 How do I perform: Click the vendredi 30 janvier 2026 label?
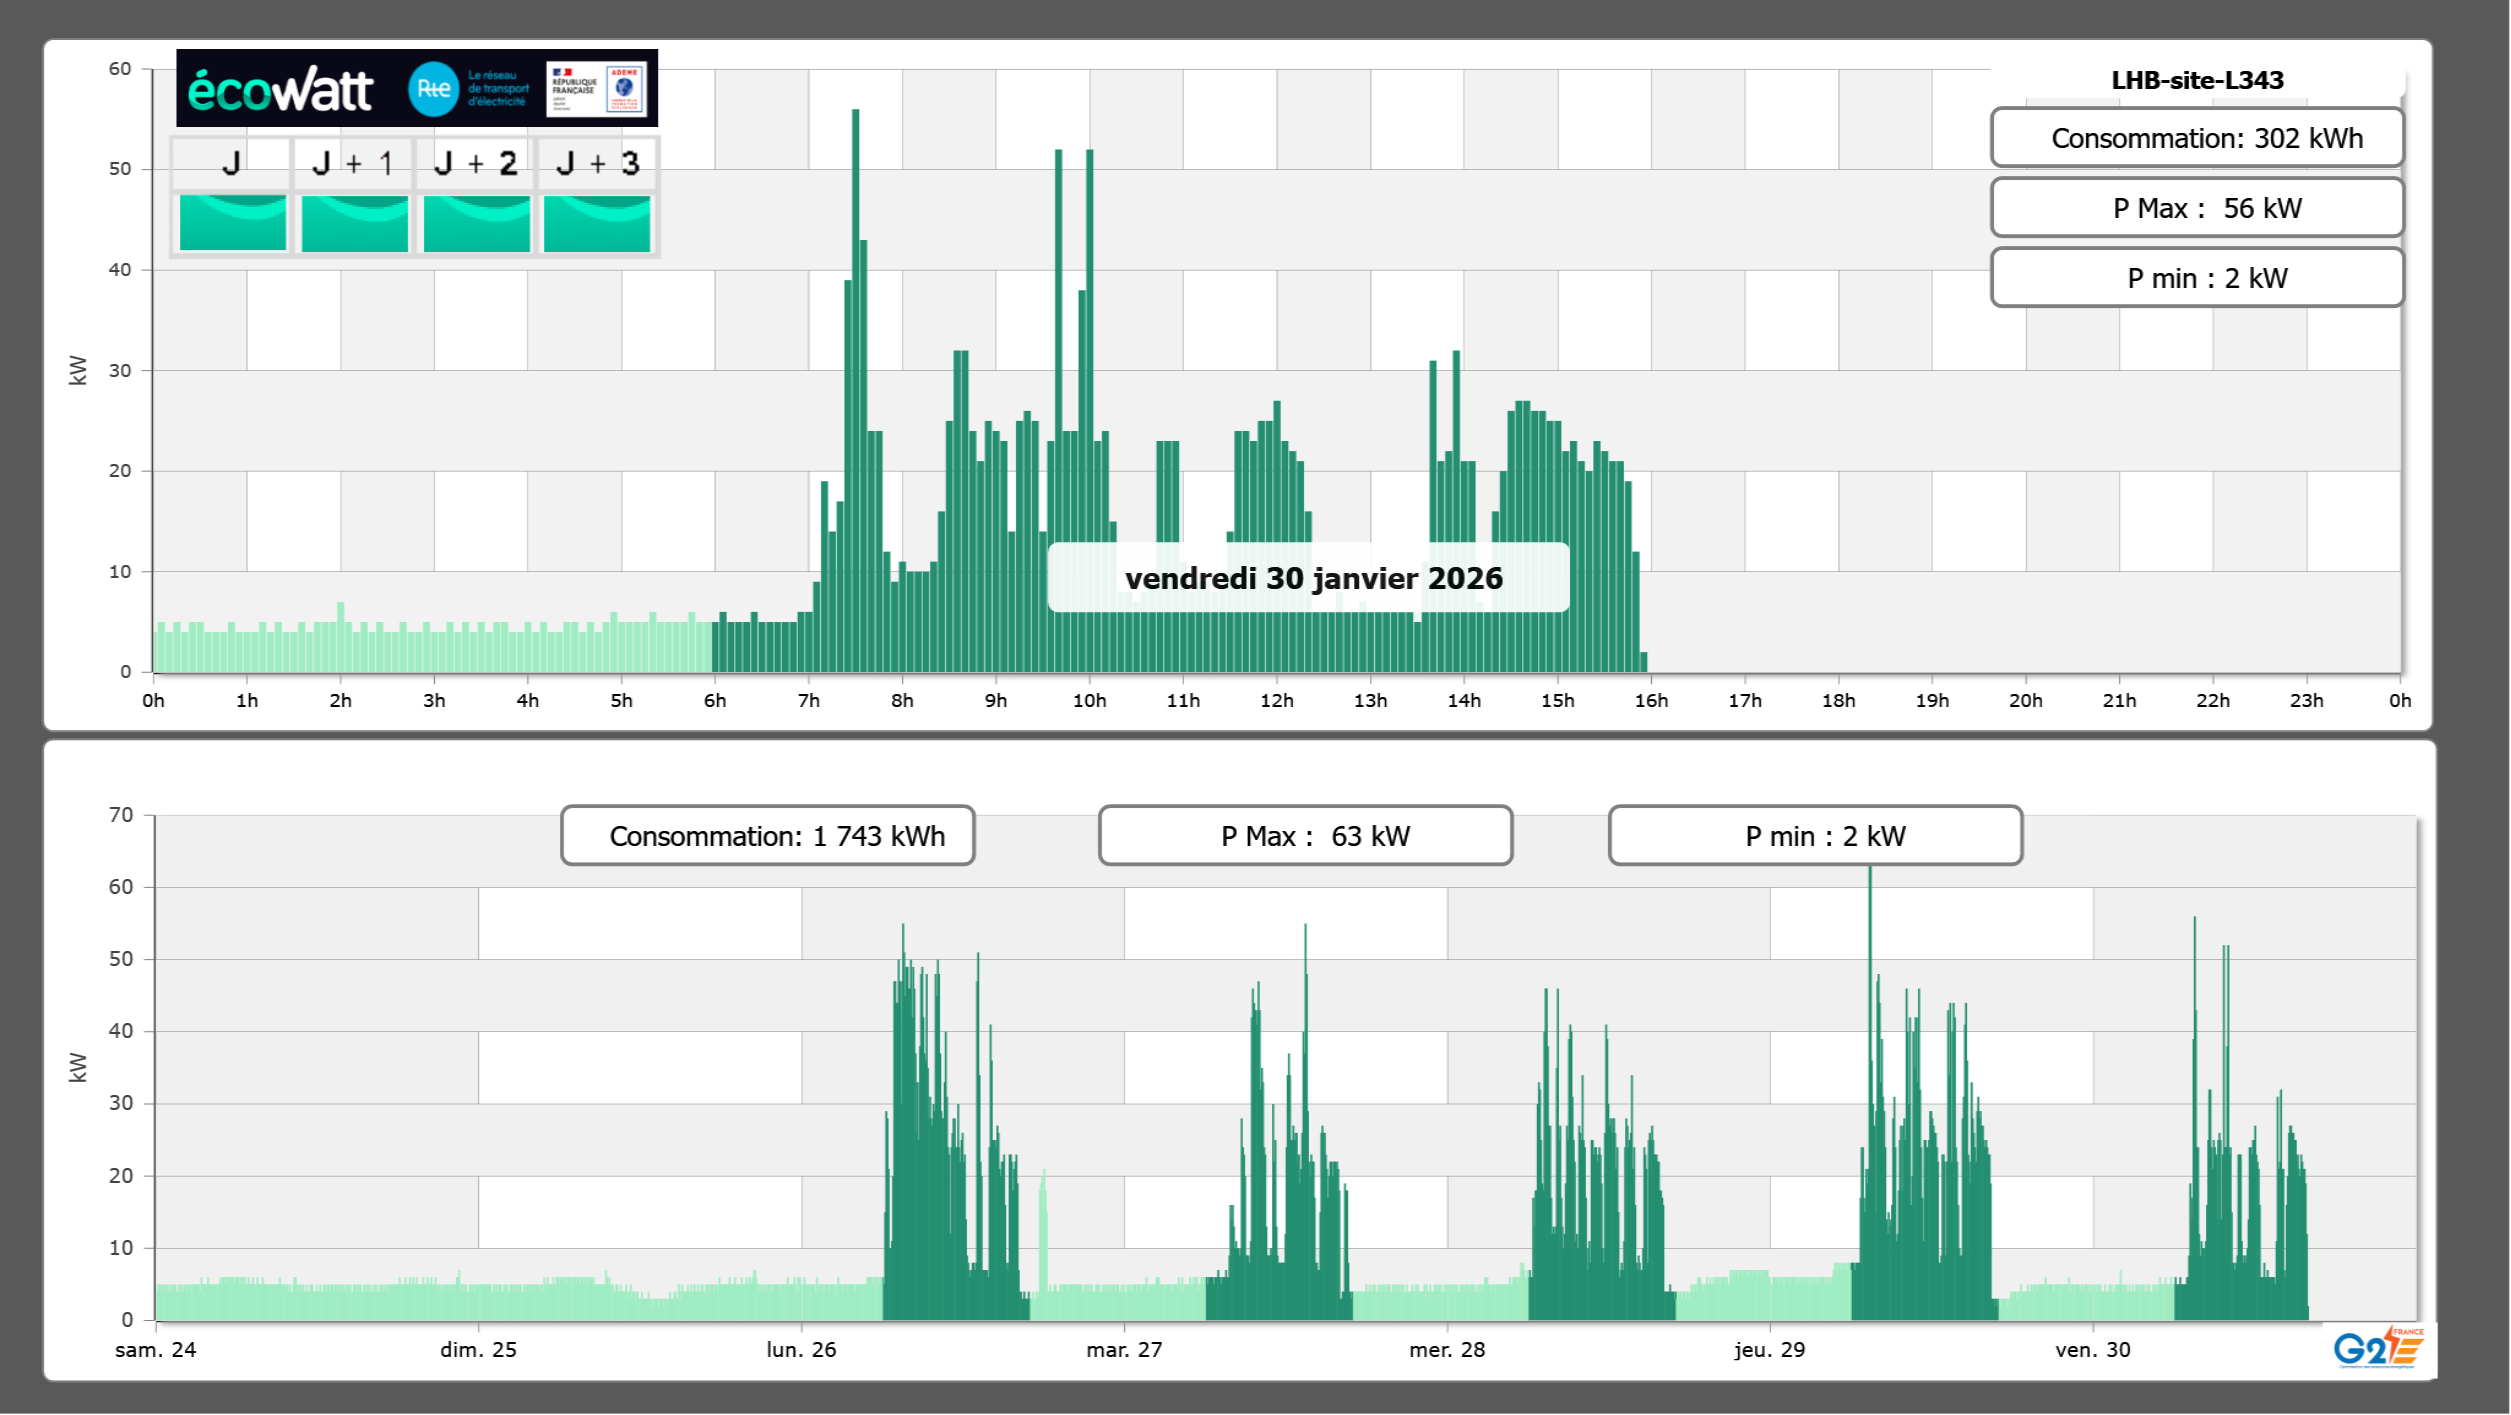pos(1312,578)
